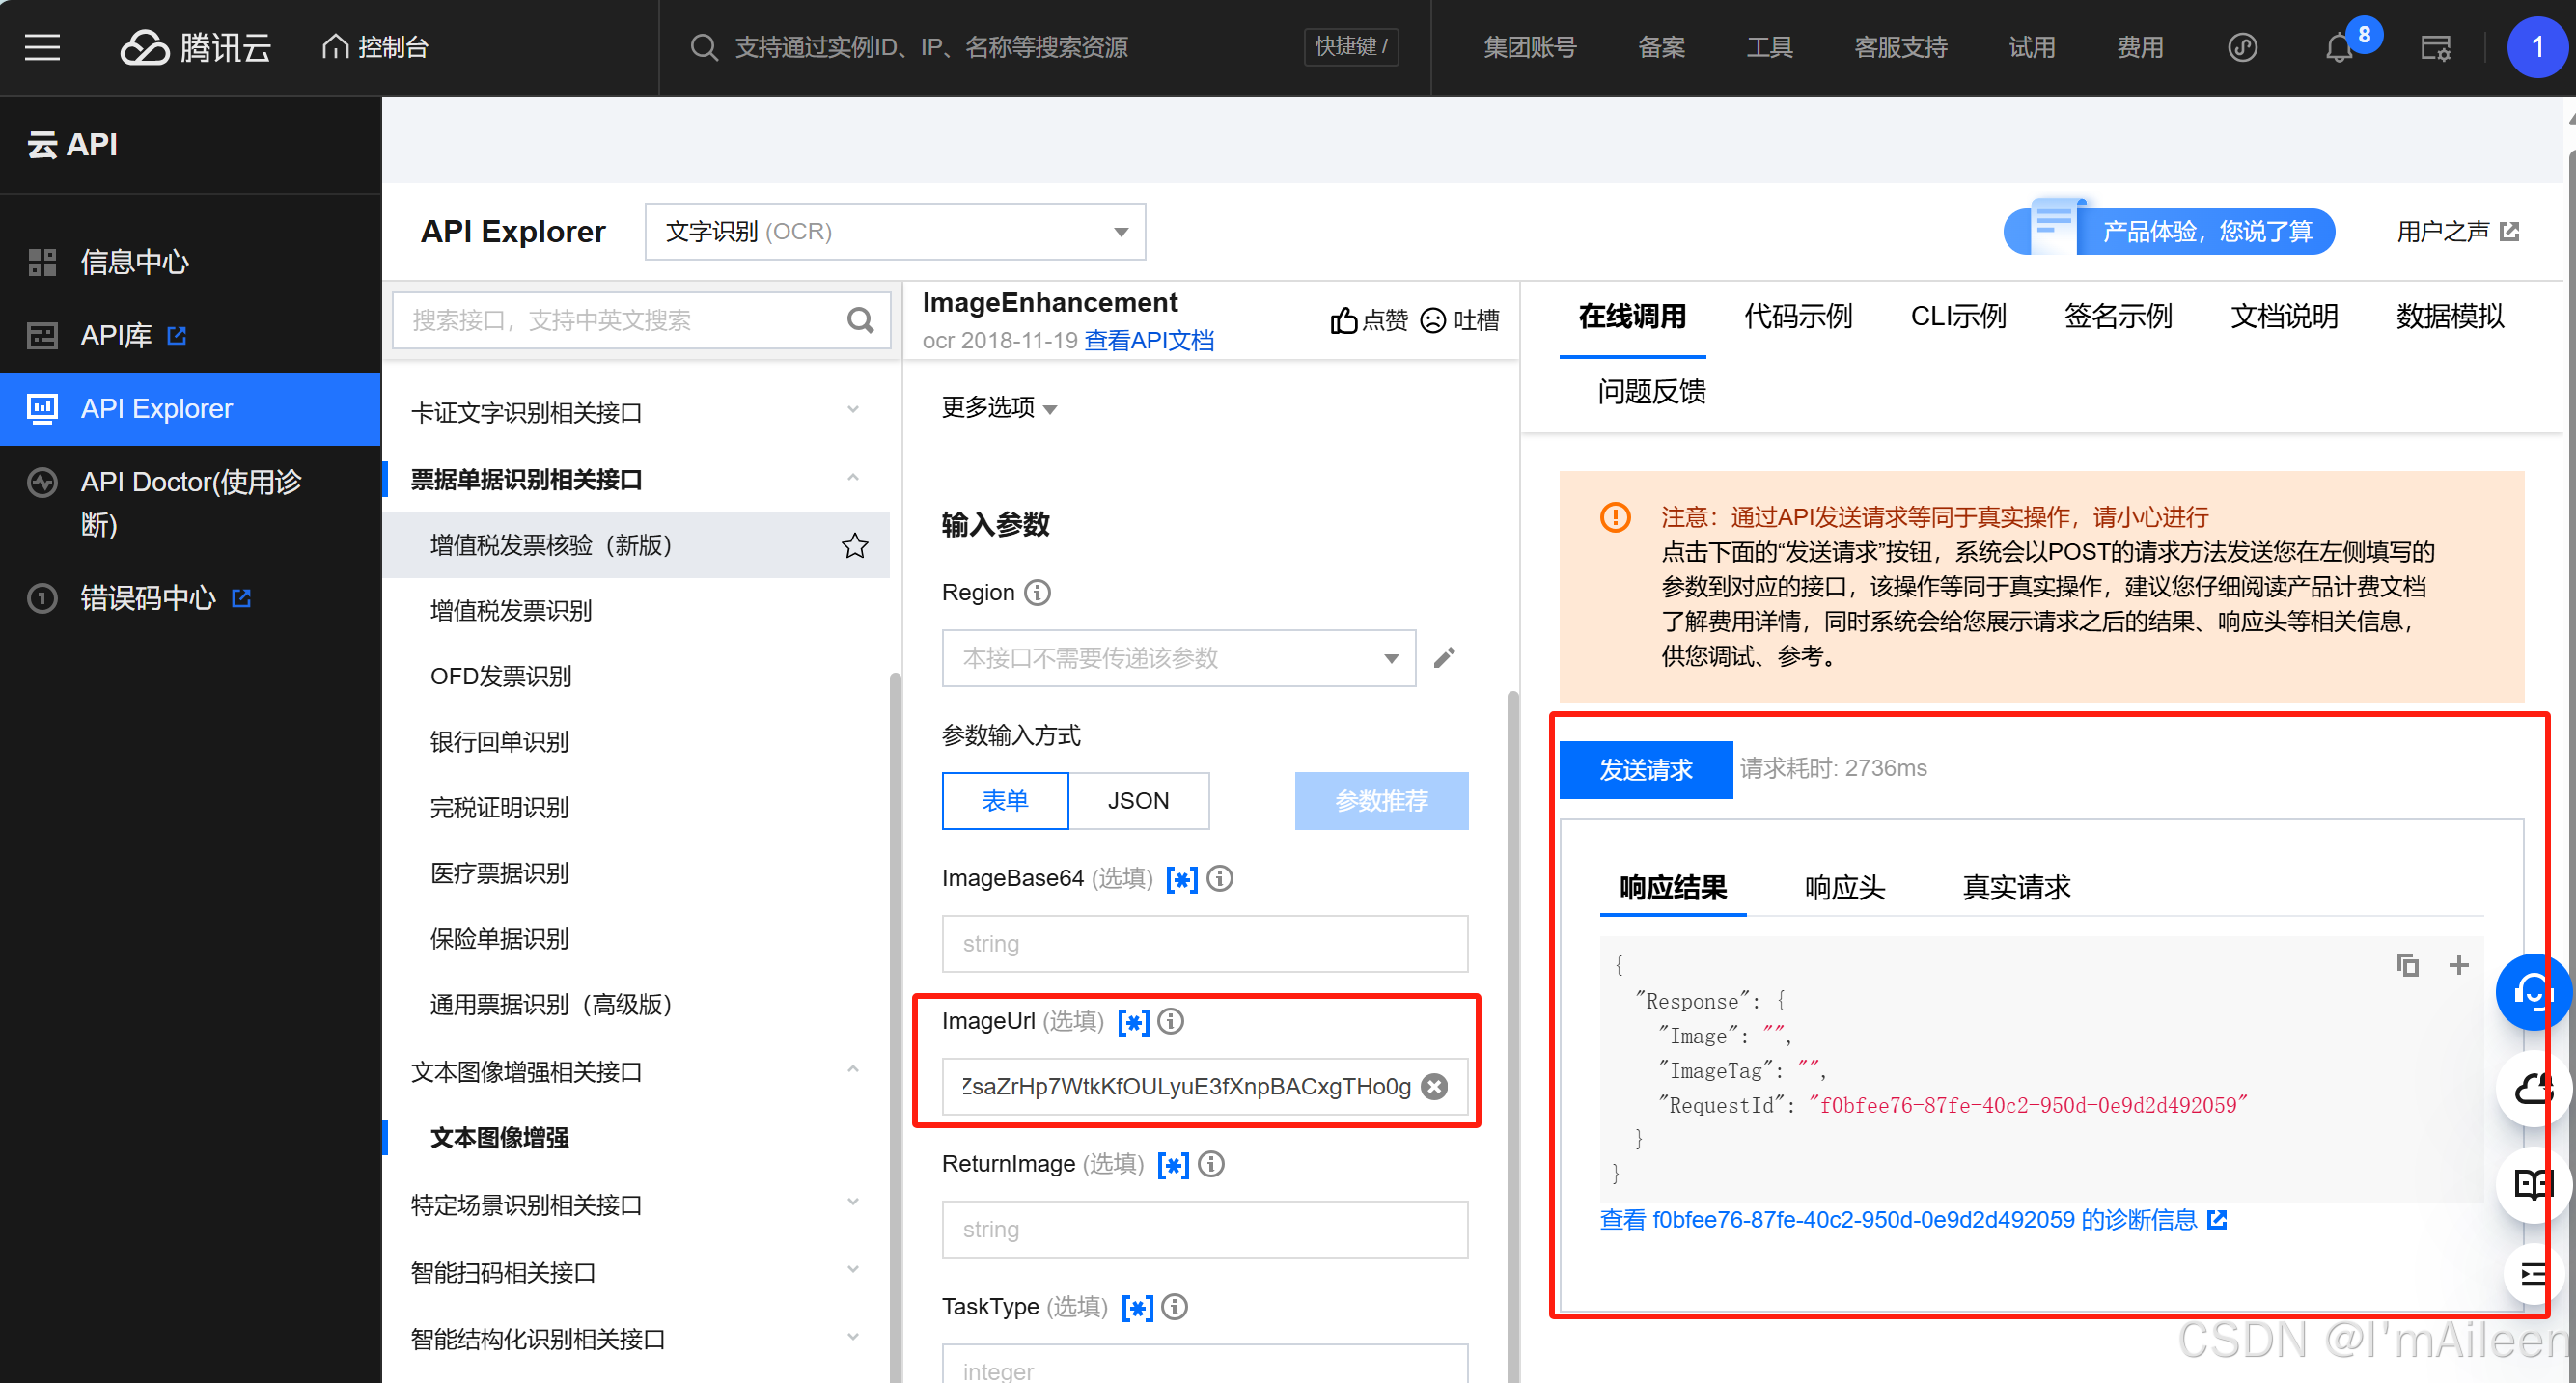Open the Cloud Shell icon near notifications
The width and height of the screenshot is (2576, 1383).
point(2436,47)
